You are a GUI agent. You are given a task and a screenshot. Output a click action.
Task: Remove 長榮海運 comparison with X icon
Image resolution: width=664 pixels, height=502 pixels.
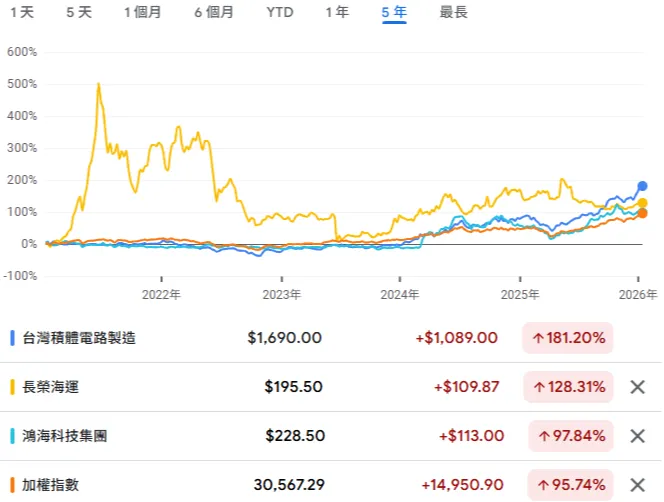[637, 387]
